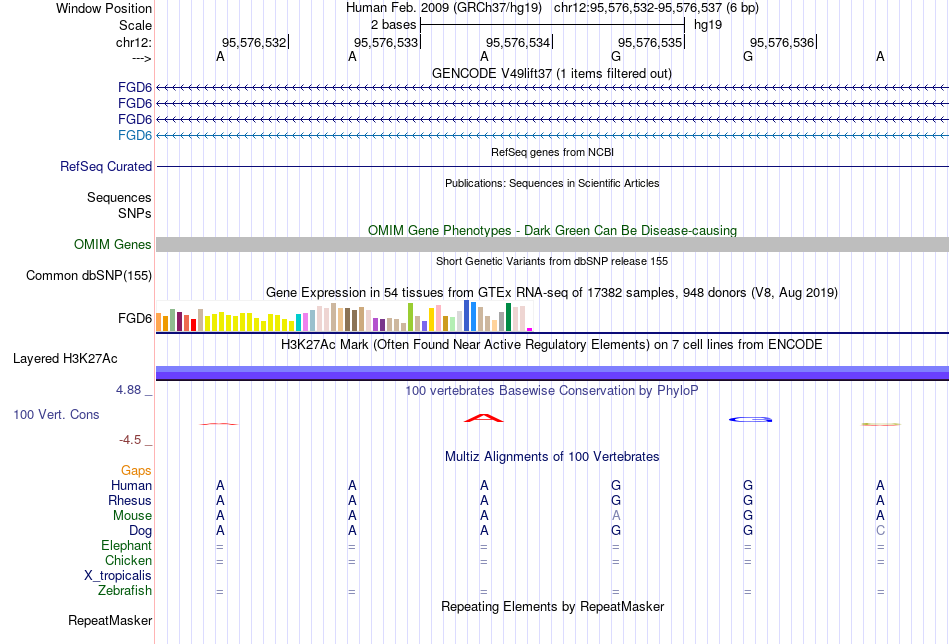Viewport: 950px width, 644px height.
Task: Click the blue G in the PhyloP conservation track
Action: 750,419
